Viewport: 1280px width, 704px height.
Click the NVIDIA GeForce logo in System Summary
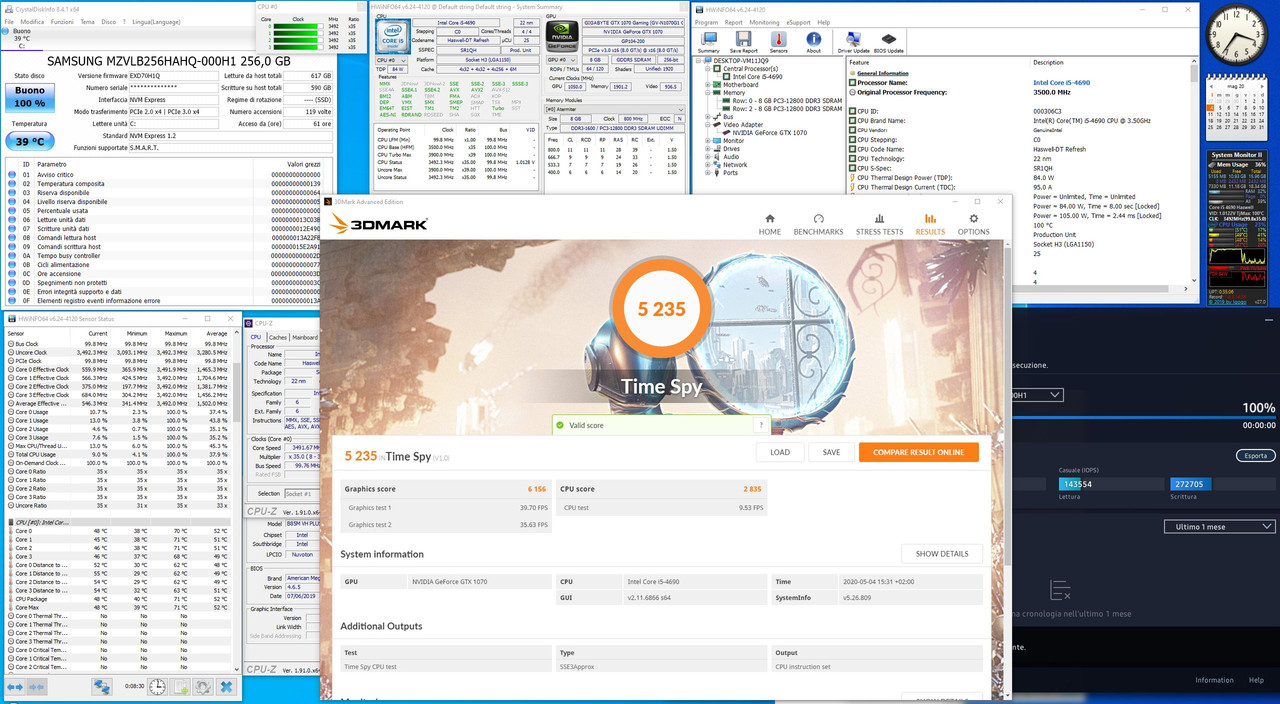(562, 38)
